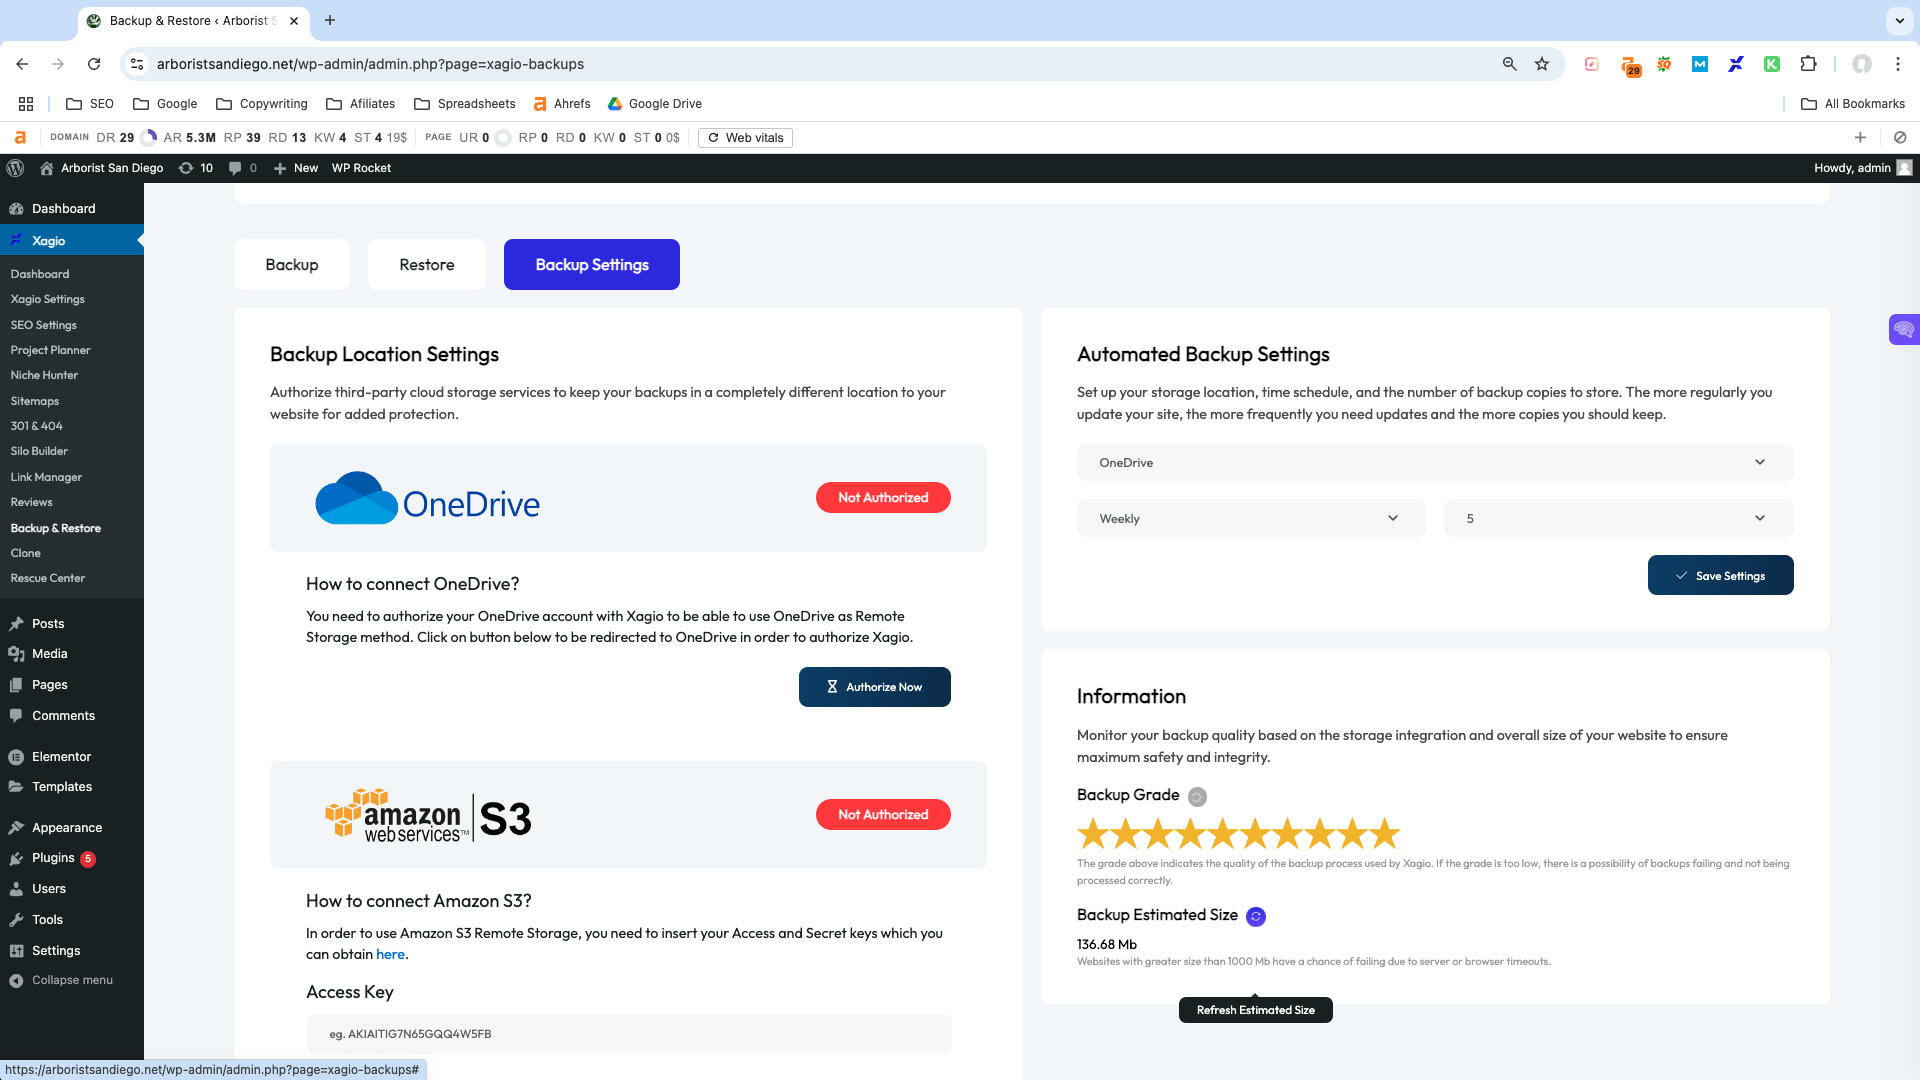
Task: Open the comments bubble in admin bar
Action: click(242, 168)
